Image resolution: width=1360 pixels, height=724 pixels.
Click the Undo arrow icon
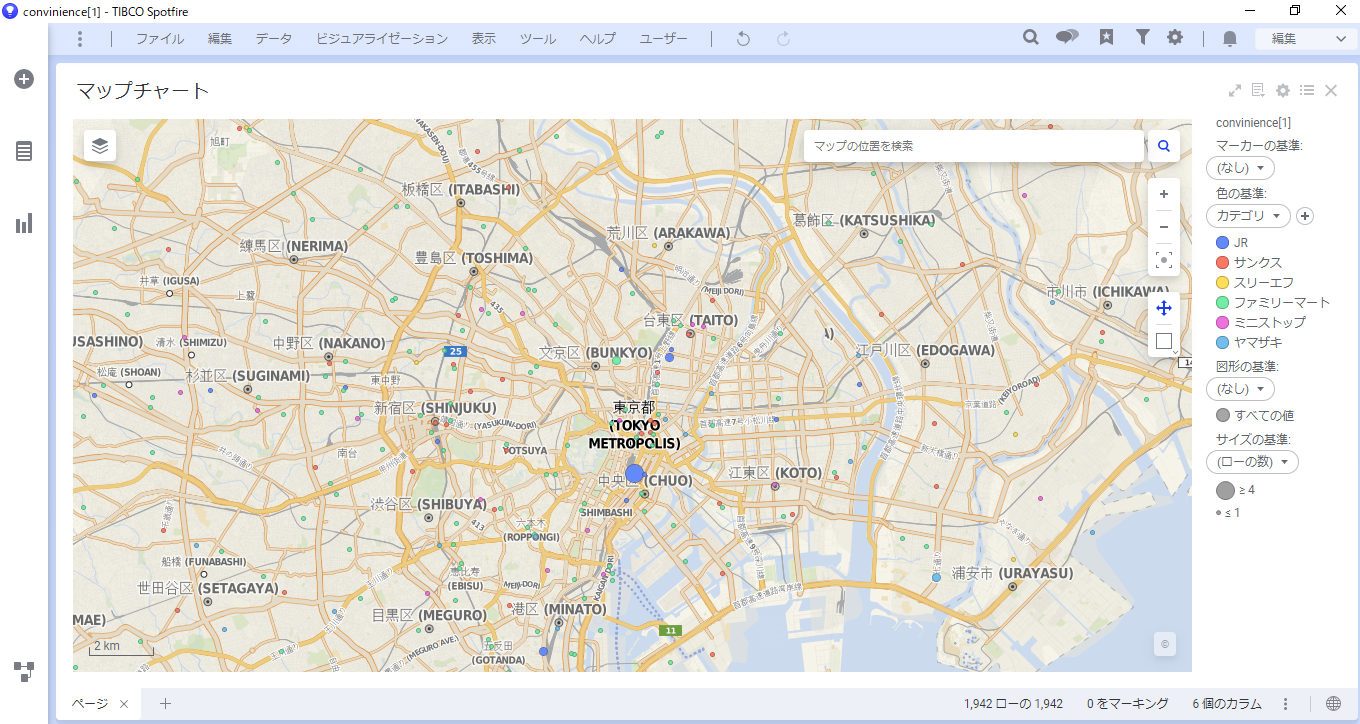tap(743, 39)
